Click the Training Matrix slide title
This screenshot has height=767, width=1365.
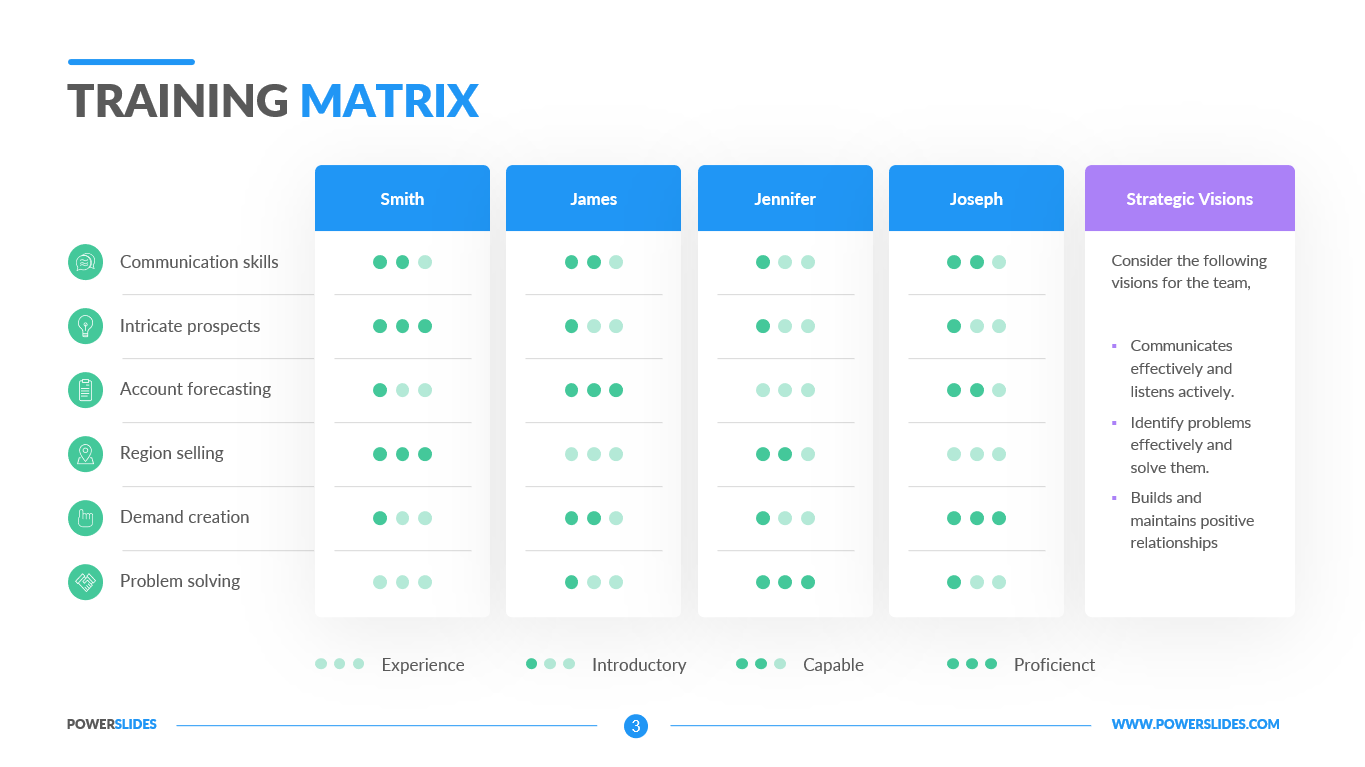point(273,101)
